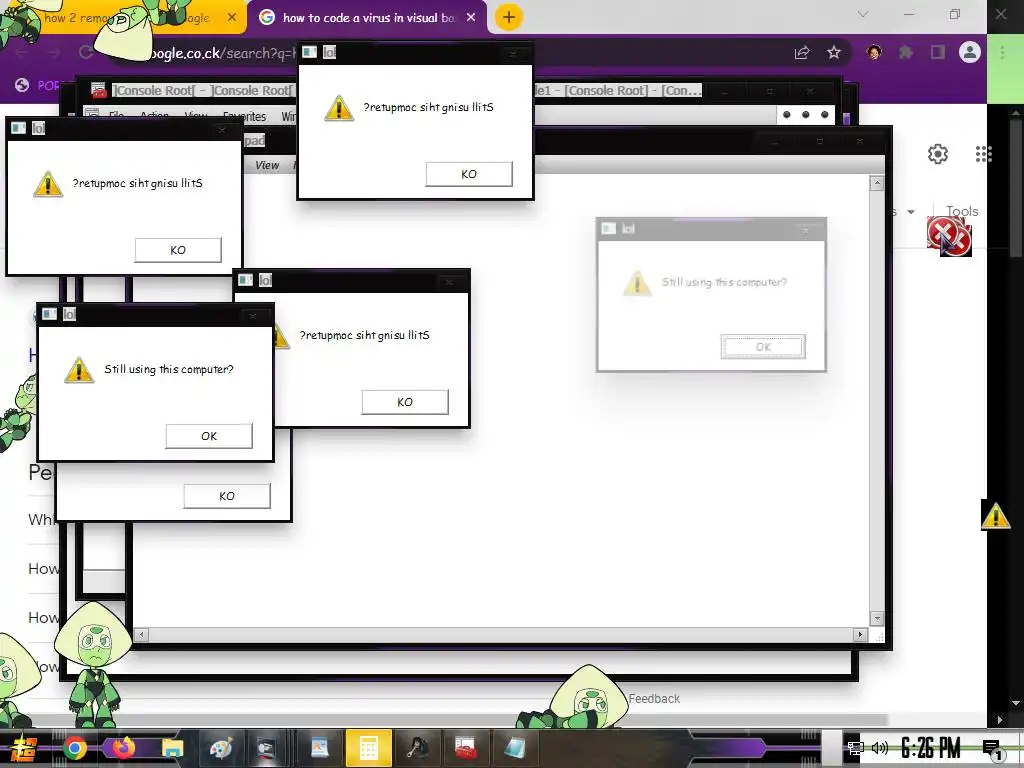
Task: Click OK in the faded lol dialog
Action: click(x=763, y=347)
